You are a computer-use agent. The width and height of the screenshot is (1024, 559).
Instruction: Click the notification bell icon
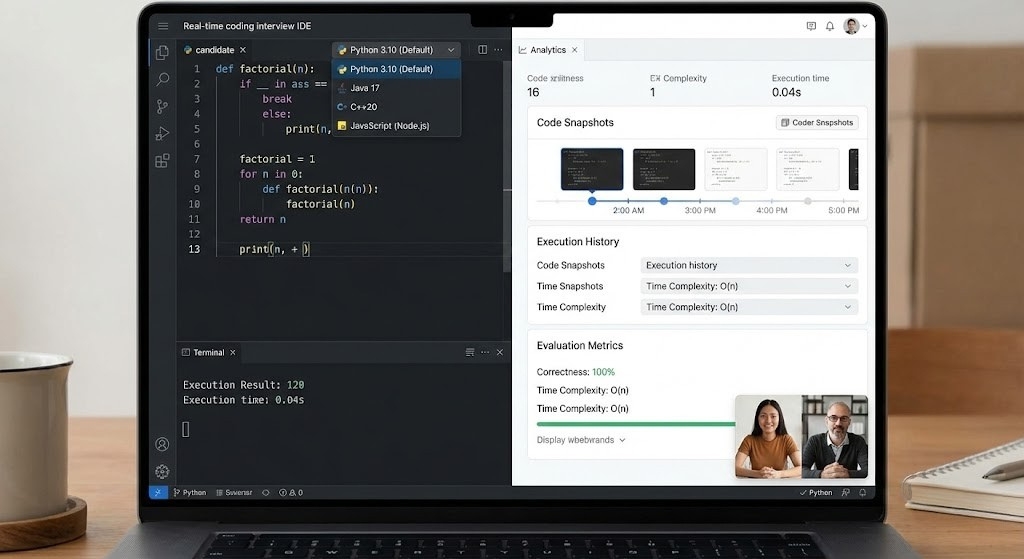pyautogui.click(x=829, y=26)
